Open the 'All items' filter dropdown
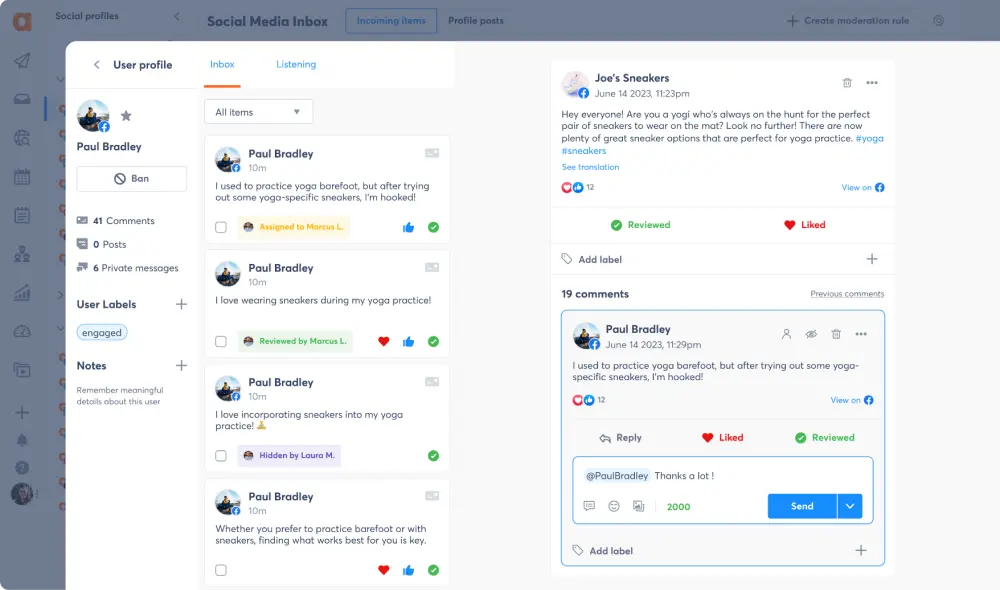1000x590 pixels. 258,112
